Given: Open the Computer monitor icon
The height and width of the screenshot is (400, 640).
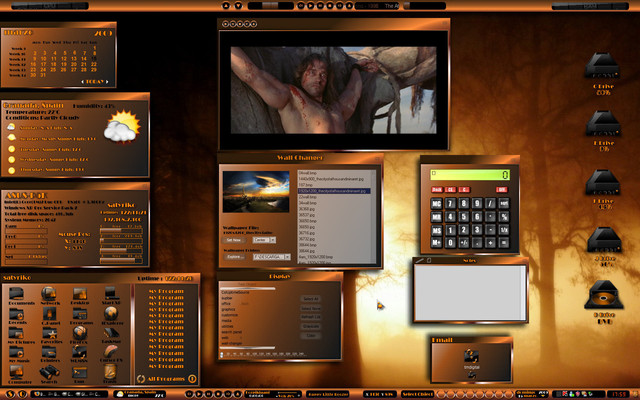Looking at the screenshot, I should pos(16,372).
